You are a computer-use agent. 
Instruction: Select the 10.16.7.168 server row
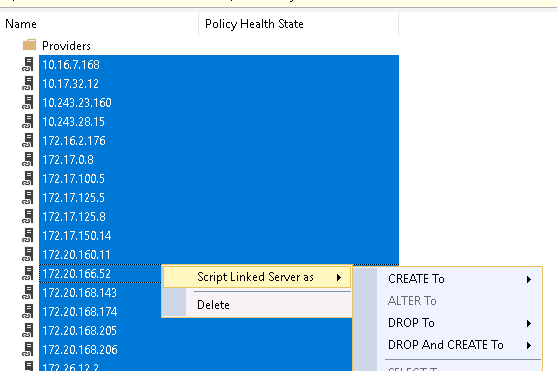[x=219, y=65]
